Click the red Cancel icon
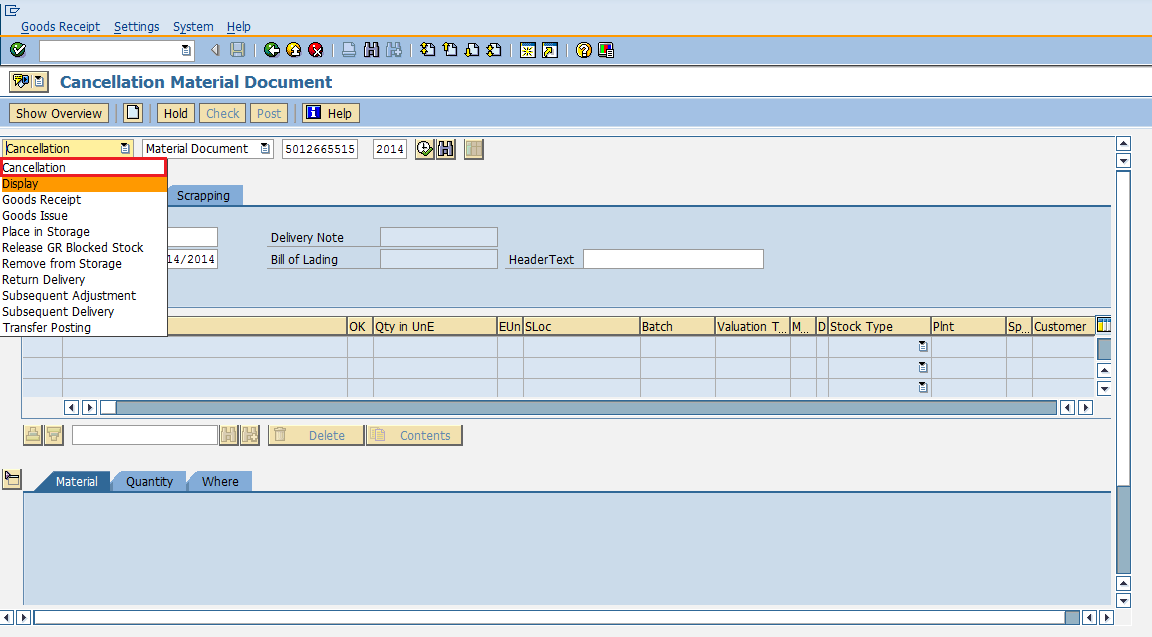This screenshot has width=1152, height=637. (316, 50)
